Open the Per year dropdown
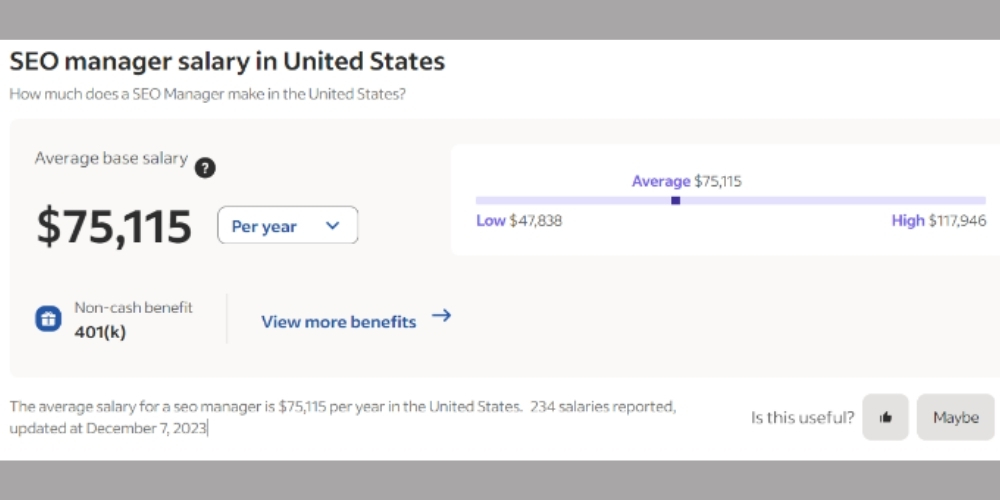The width and height of the screenshot is (1000, 500). tap(288, 225)
